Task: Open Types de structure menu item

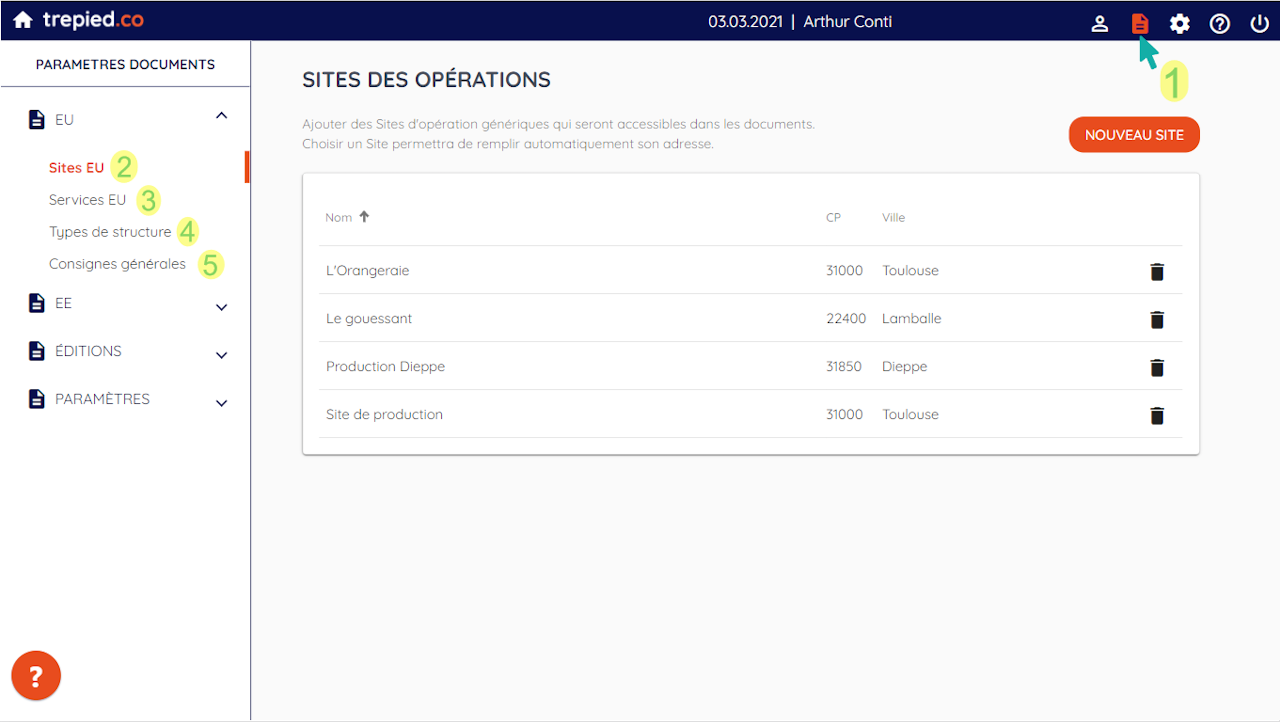Action: (110, 232)
